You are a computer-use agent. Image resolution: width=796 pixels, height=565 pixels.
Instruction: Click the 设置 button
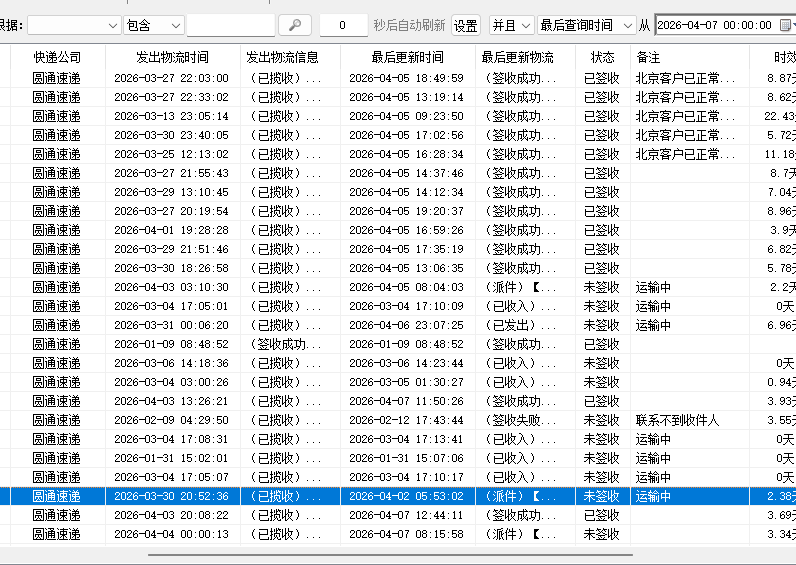tap(466, 25)
